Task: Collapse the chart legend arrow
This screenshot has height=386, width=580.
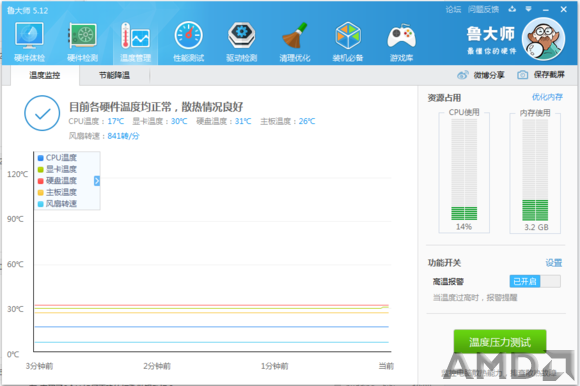Action: [97, 181]
